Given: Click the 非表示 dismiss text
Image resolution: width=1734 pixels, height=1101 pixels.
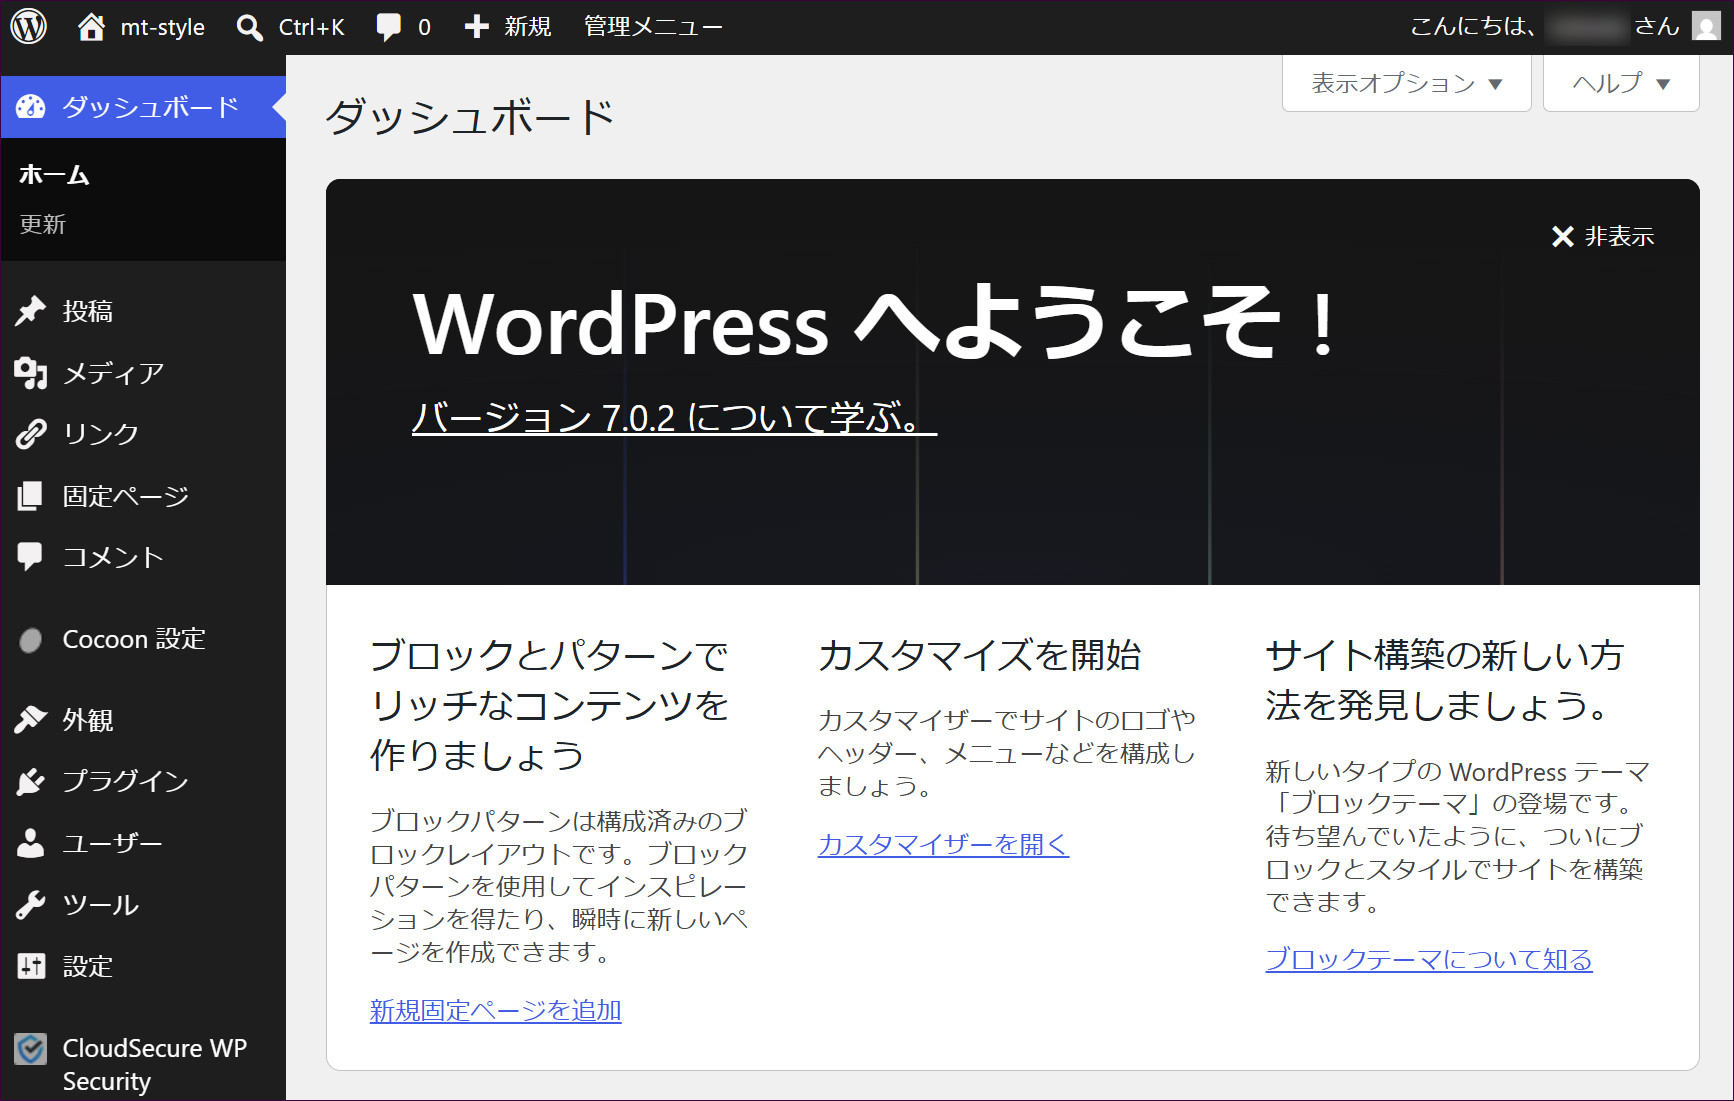Looking at the screenshot, I should tap(1619, 237).
